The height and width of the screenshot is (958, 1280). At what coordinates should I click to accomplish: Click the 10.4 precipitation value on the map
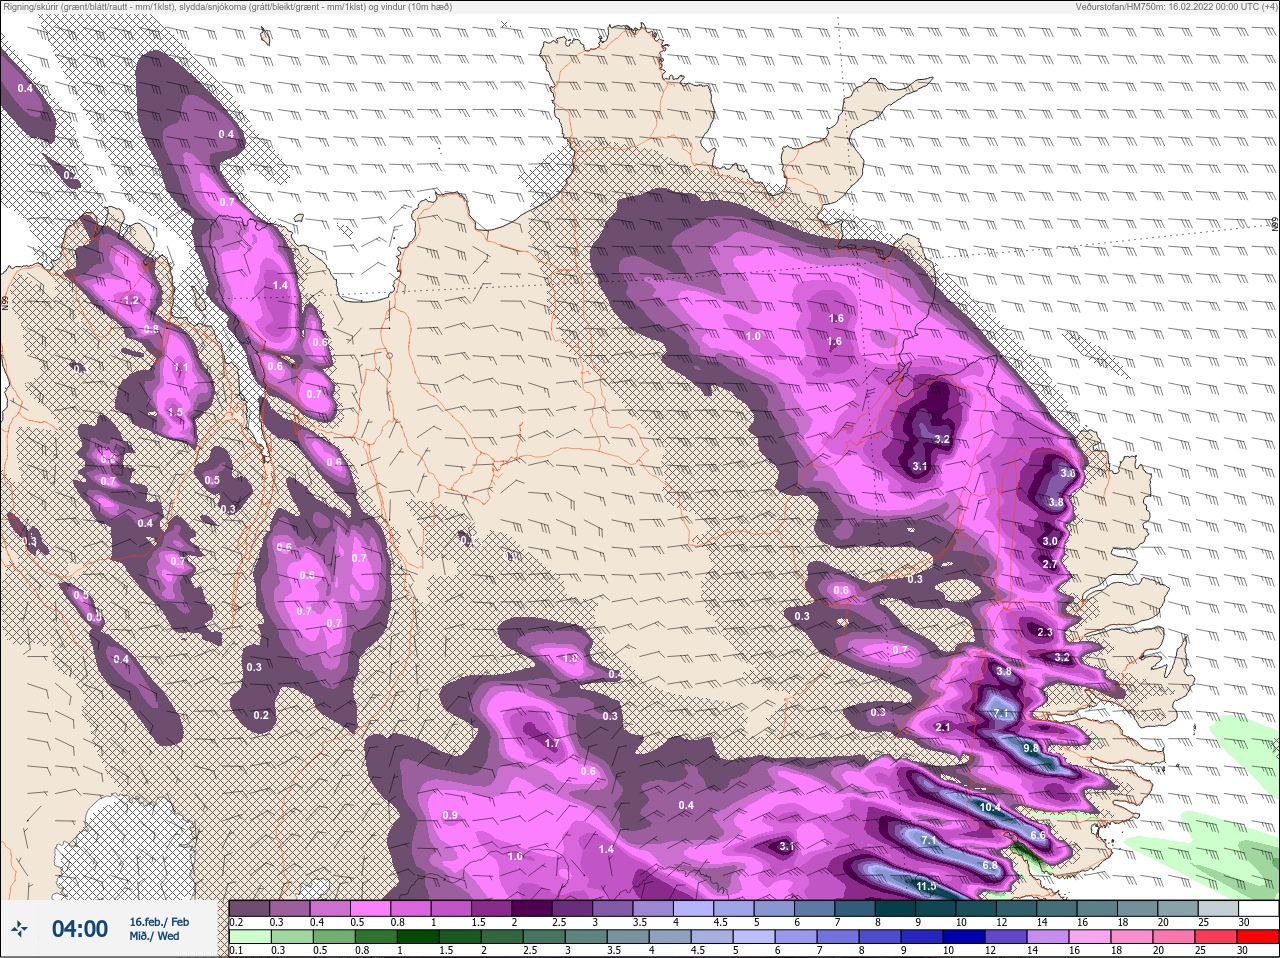tap(990, 807)
